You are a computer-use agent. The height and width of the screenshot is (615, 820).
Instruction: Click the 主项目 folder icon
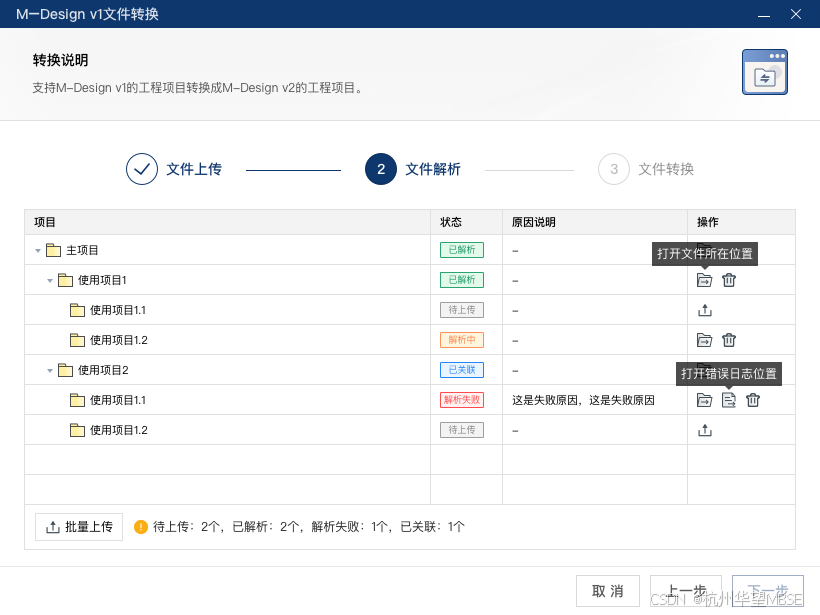tap(53, 250)
